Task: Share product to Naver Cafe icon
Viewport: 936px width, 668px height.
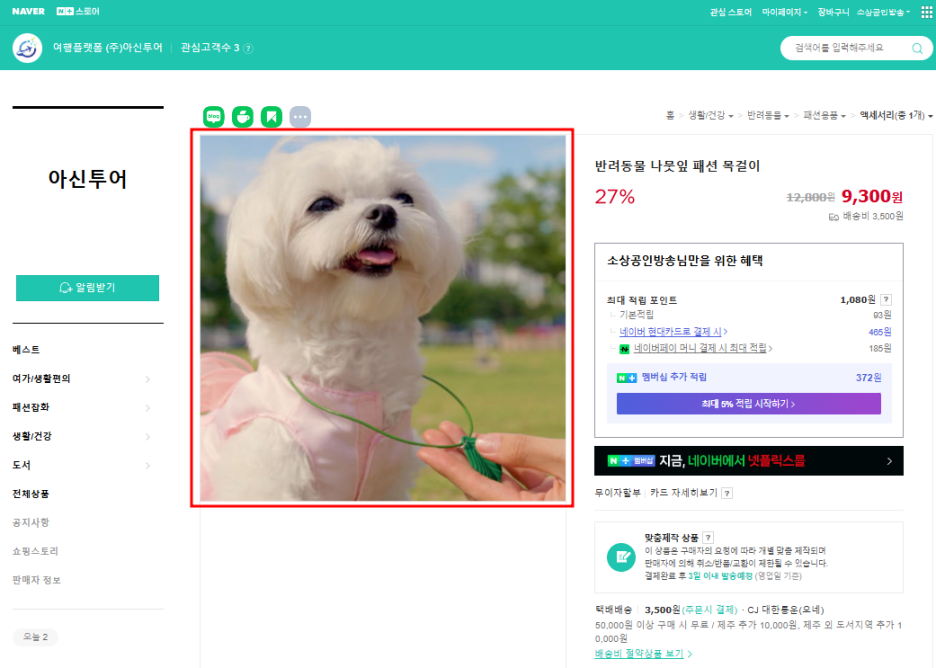Action: (242, 117)
